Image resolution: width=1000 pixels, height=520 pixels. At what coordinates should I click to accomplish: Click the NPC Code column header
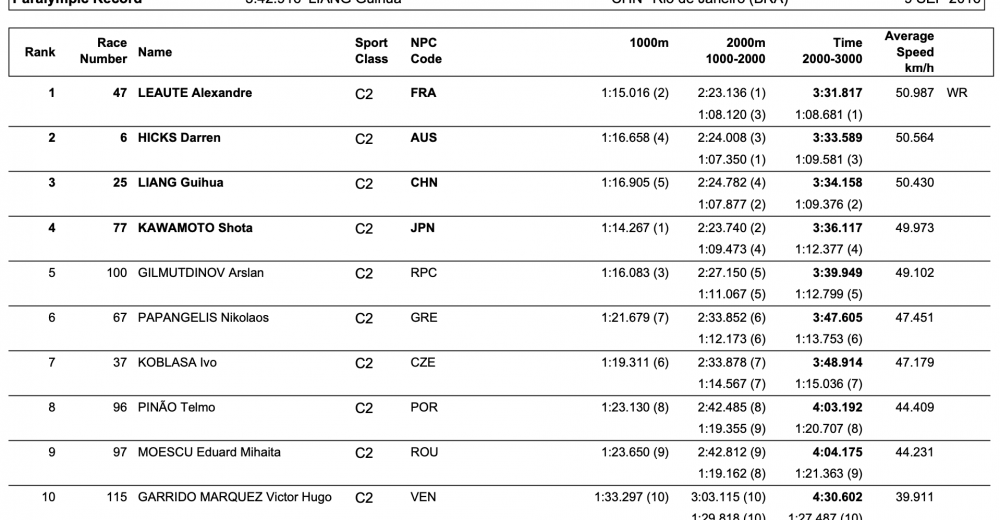point(426,51)
